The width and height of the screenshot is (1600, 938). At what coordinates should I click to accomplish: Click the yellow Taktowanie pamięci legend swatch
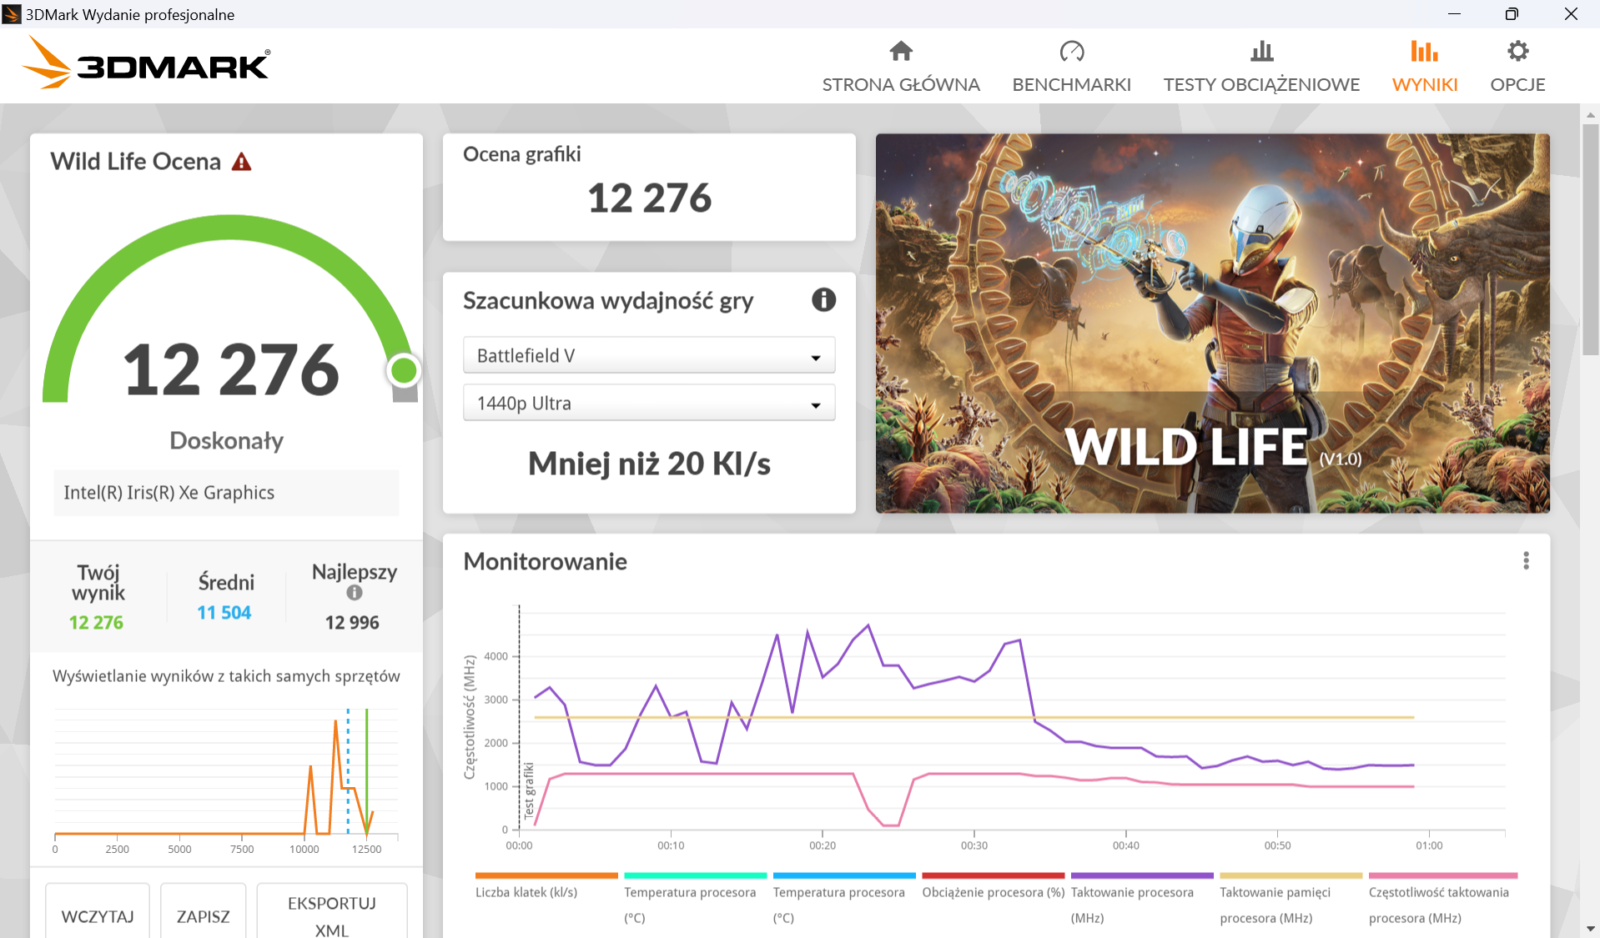(1290, 876)
